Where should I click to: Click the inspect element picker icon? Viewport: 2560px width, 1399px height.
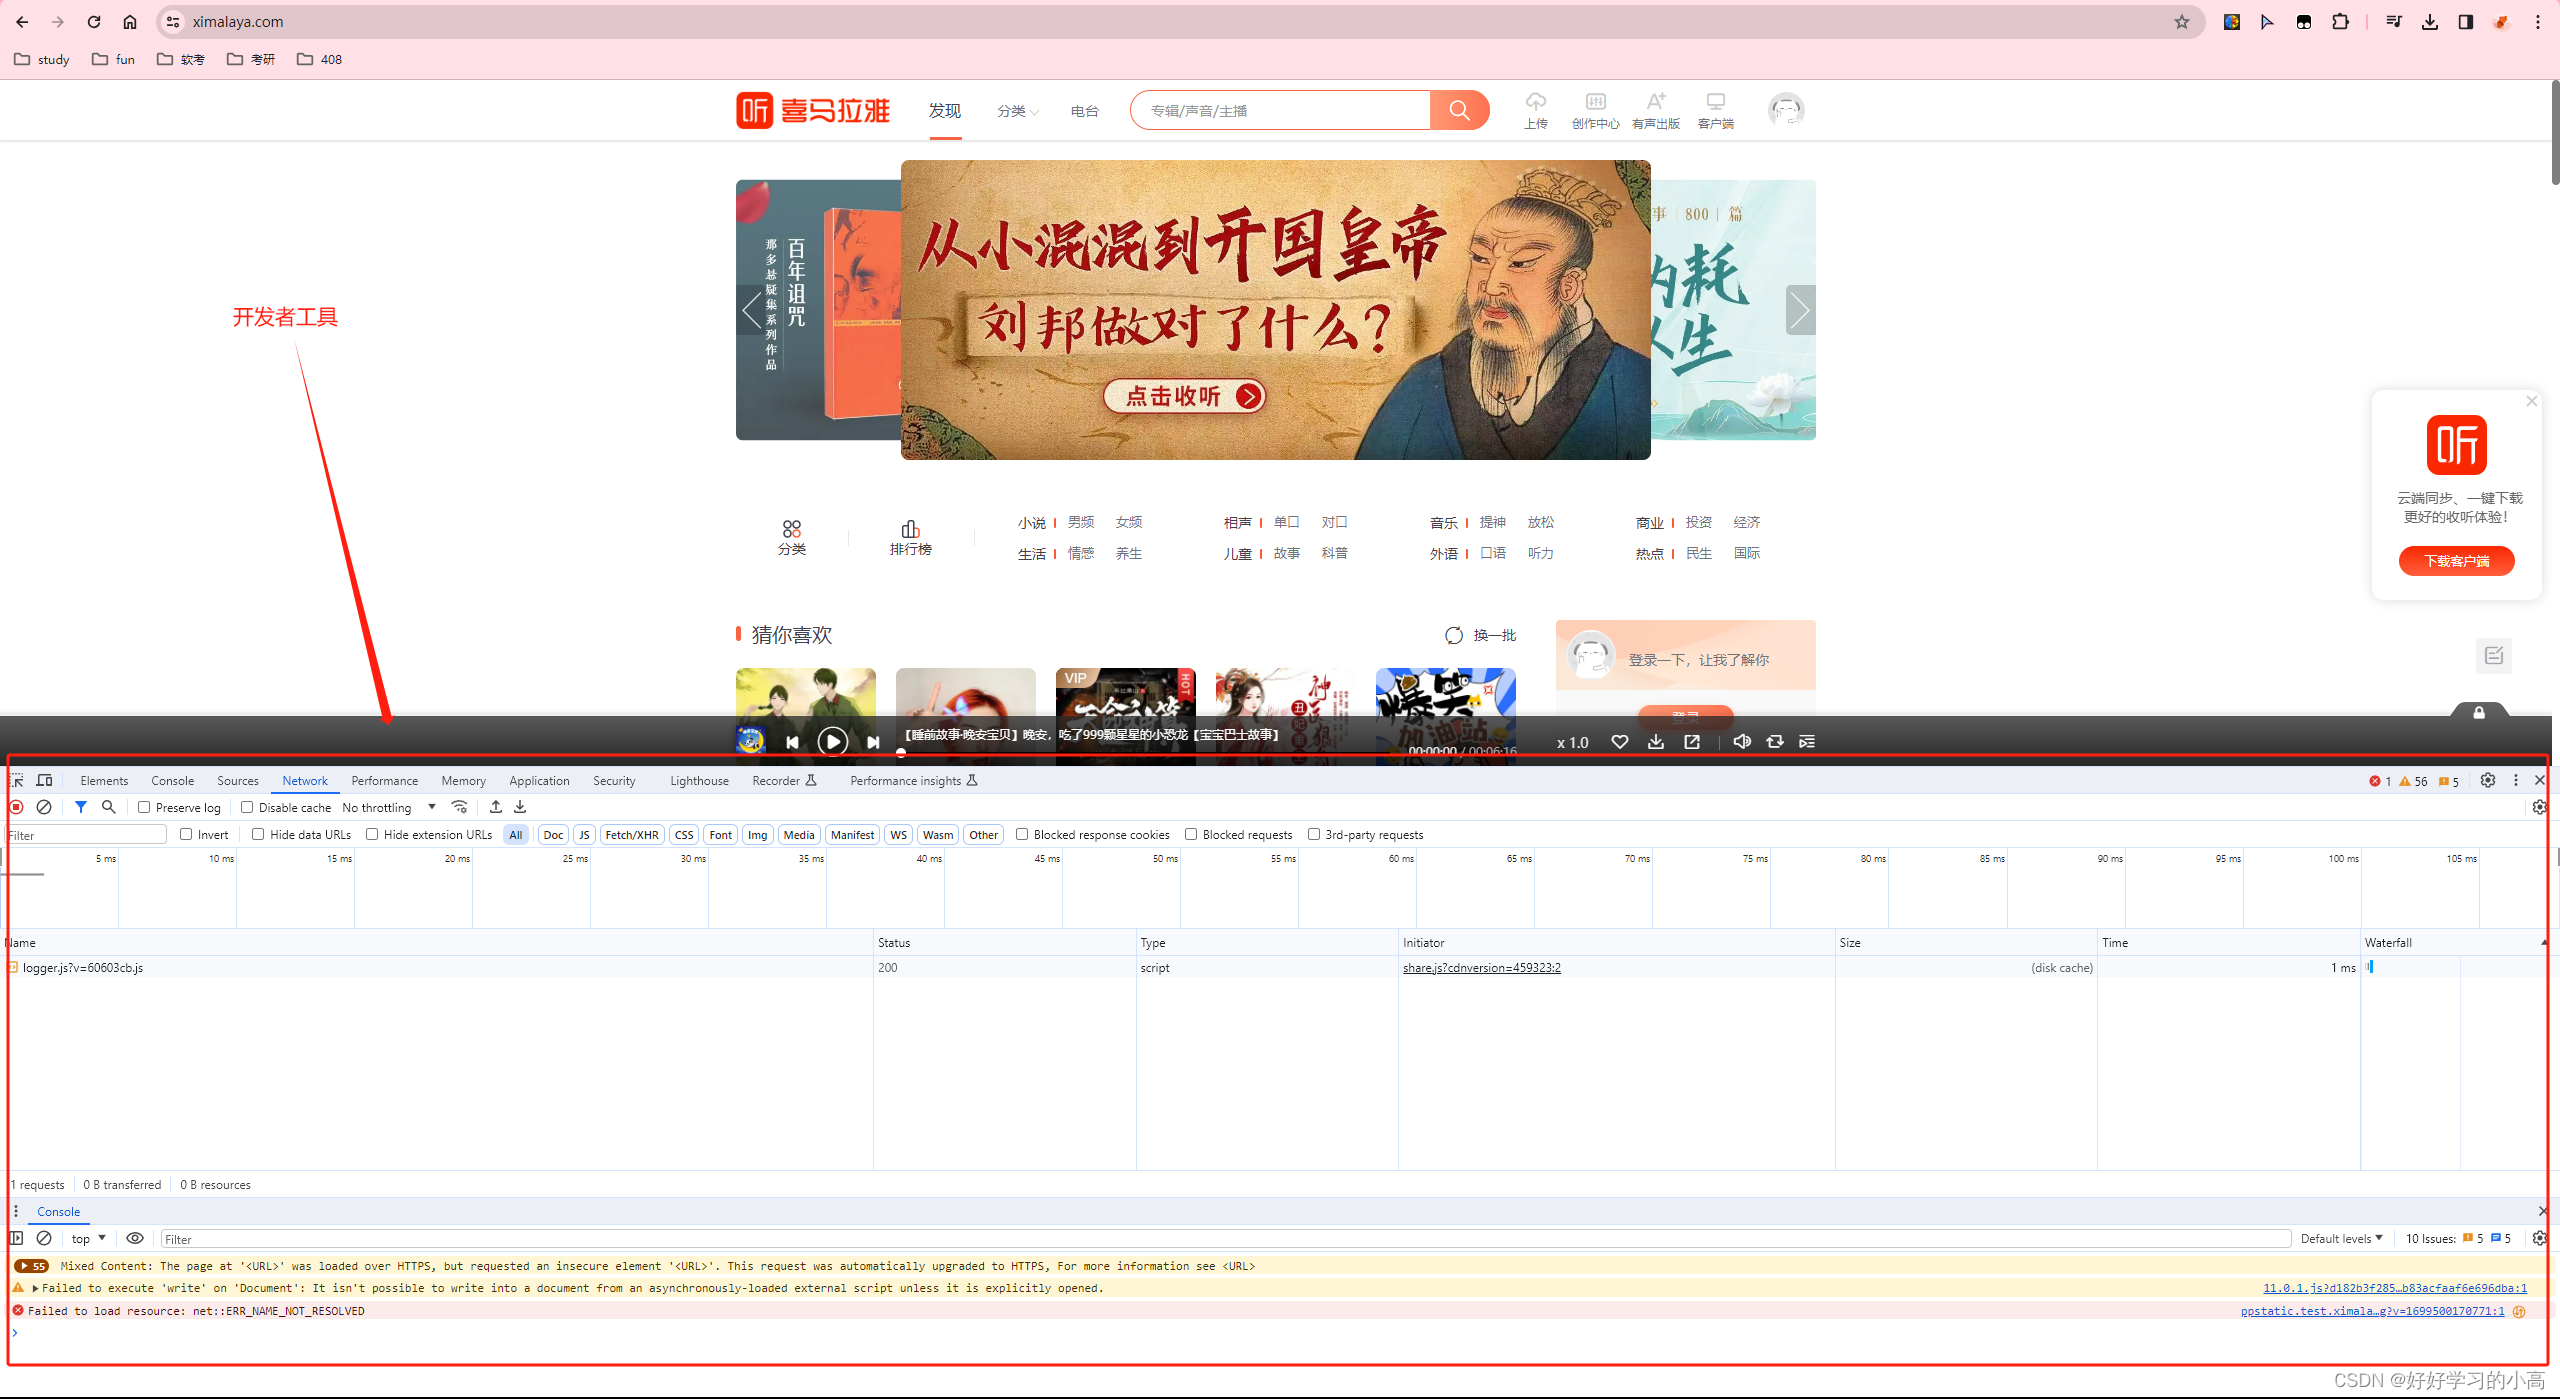[17, 780]
